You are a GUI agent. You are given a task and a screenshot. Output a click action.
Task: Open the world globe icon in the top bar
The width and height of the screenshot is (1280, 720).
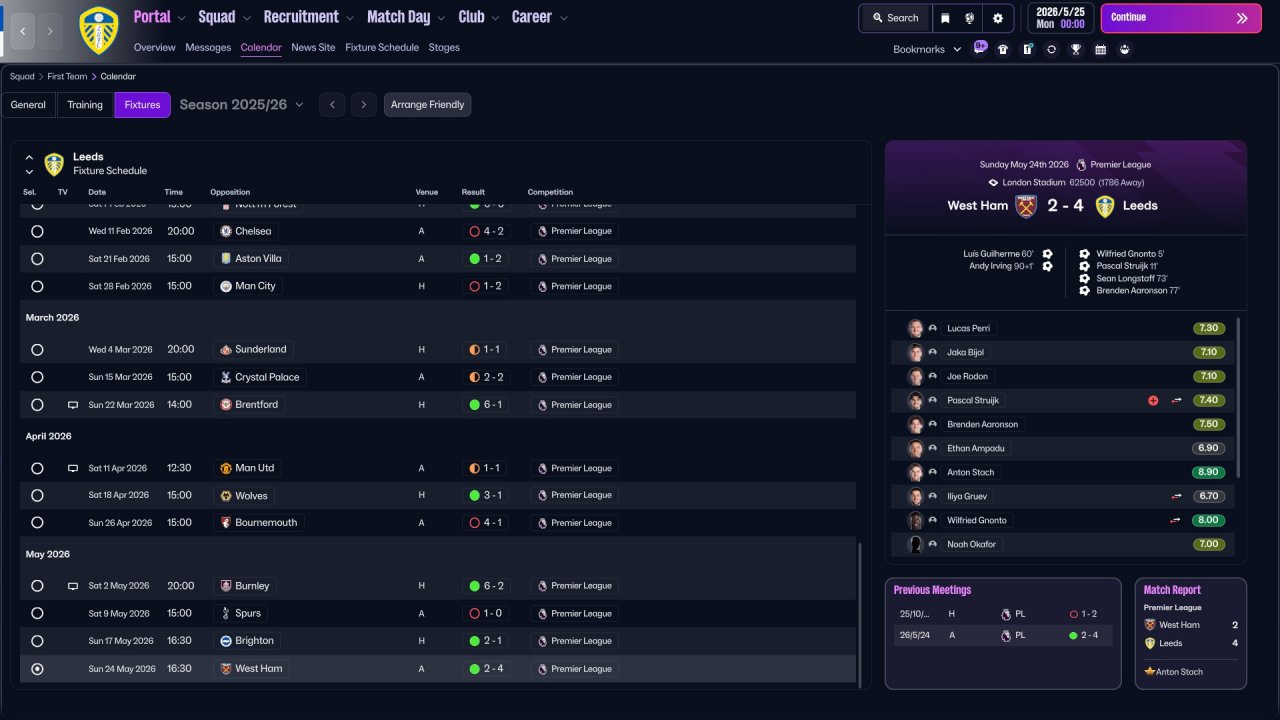coord(970,18)
